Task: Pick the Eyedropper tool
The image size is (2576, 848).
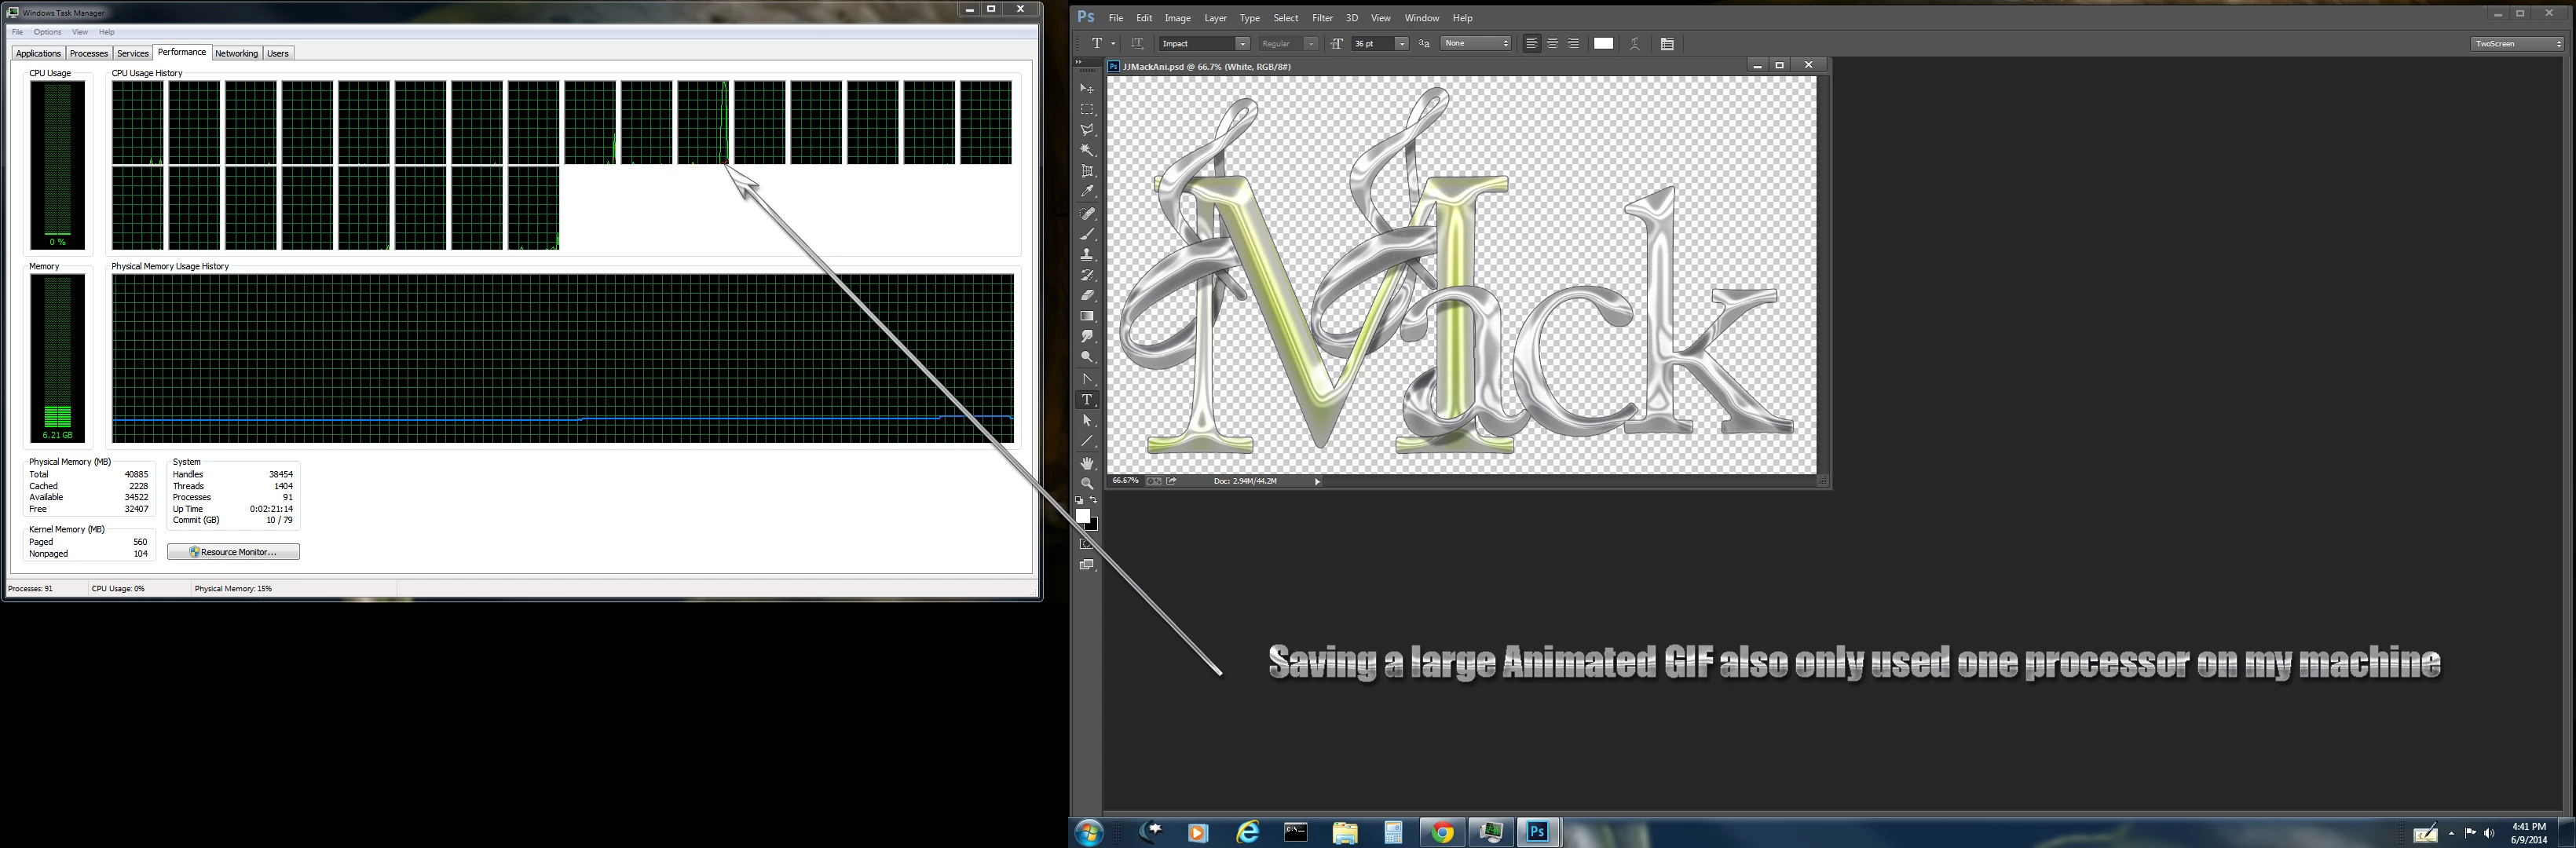Action: (x=1087, y=191)
